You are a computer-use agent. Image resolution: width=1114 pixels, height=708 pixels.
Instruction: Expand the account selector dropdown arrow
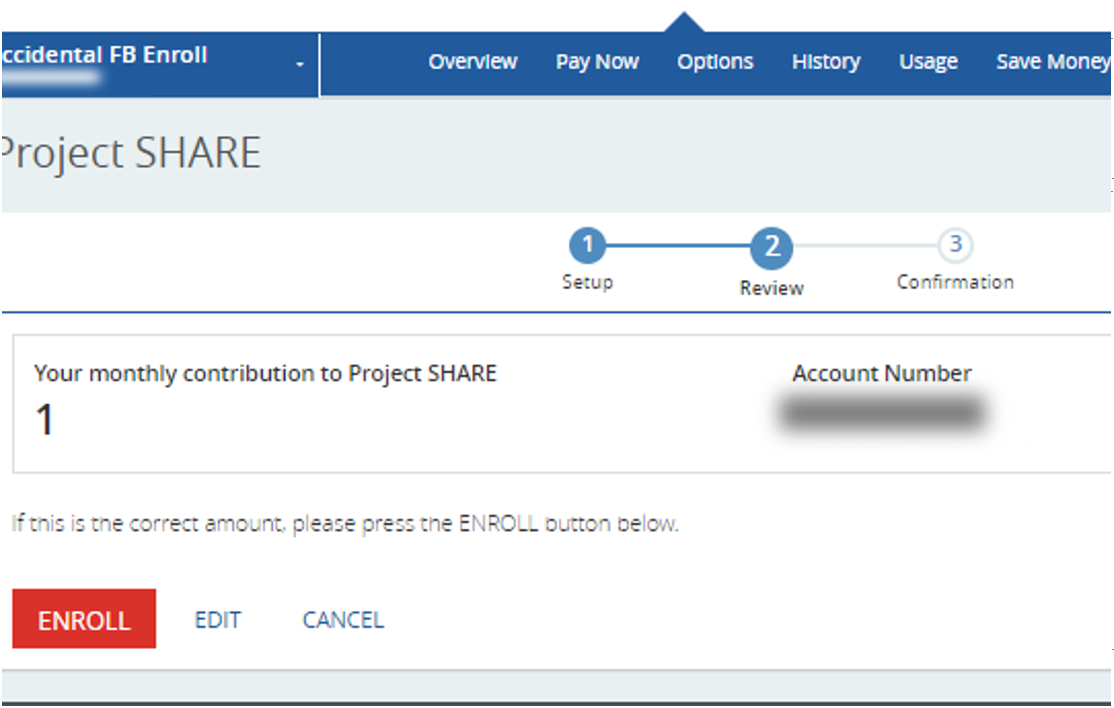pyautogui.click(x=299, y=66)
